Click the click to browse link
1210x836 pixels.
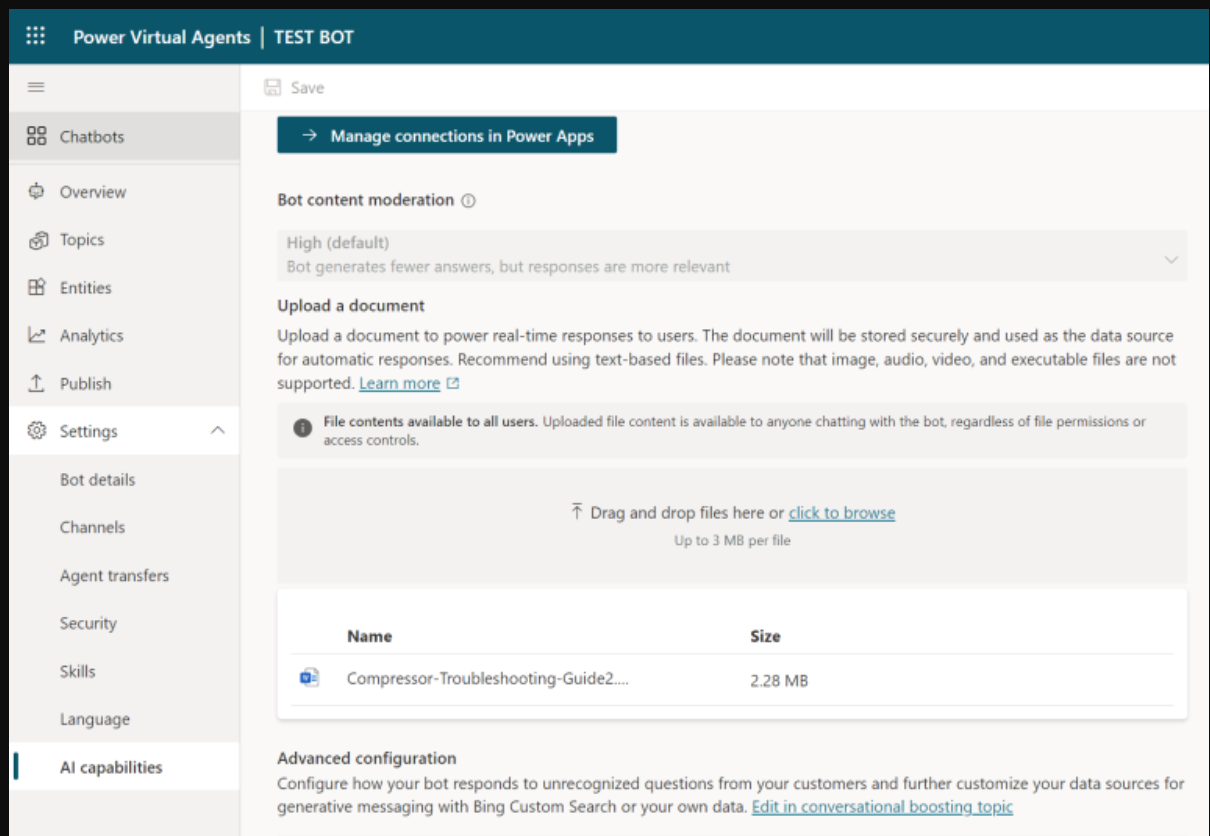tap(842, 513)
